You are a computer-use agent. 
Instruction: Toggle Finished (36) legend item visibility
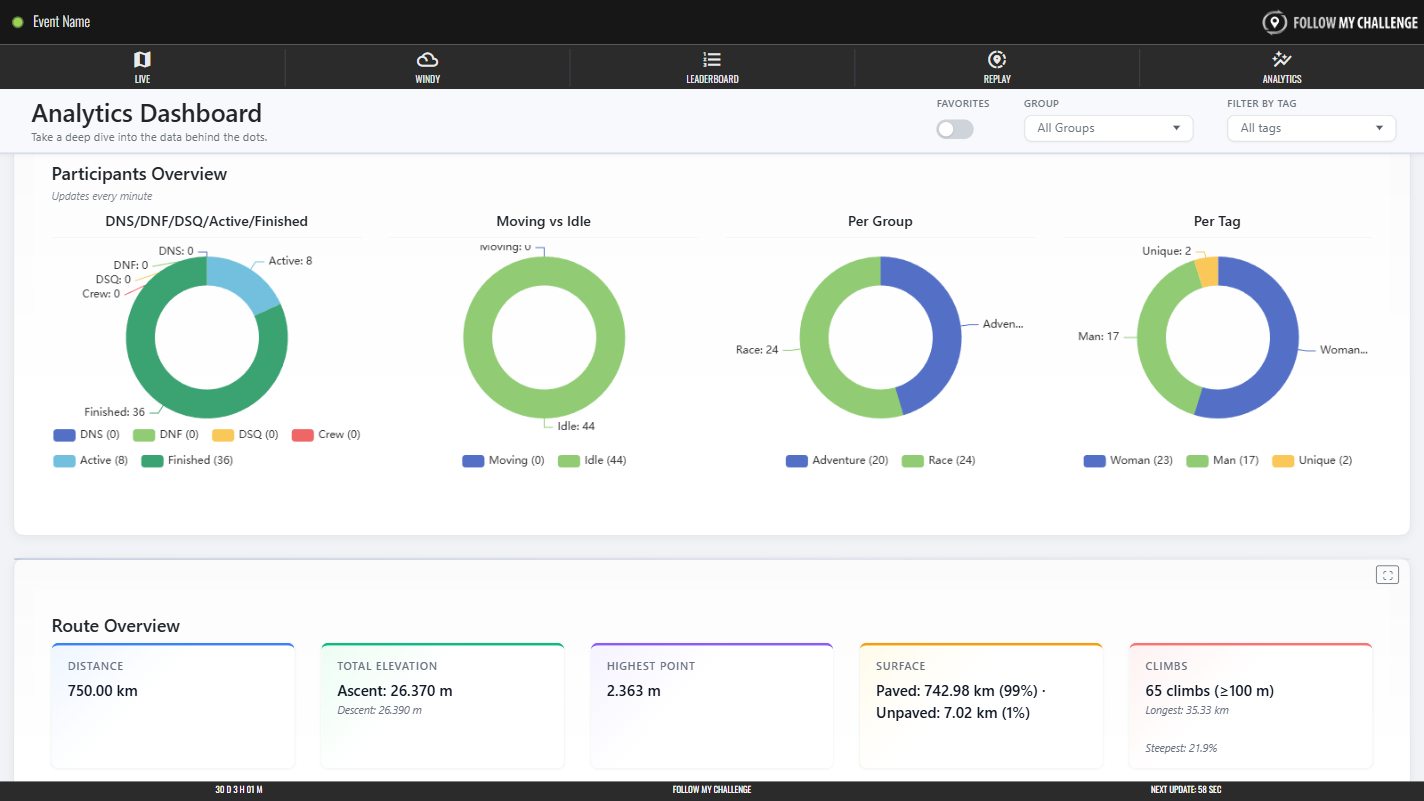[x=188, y=461]
